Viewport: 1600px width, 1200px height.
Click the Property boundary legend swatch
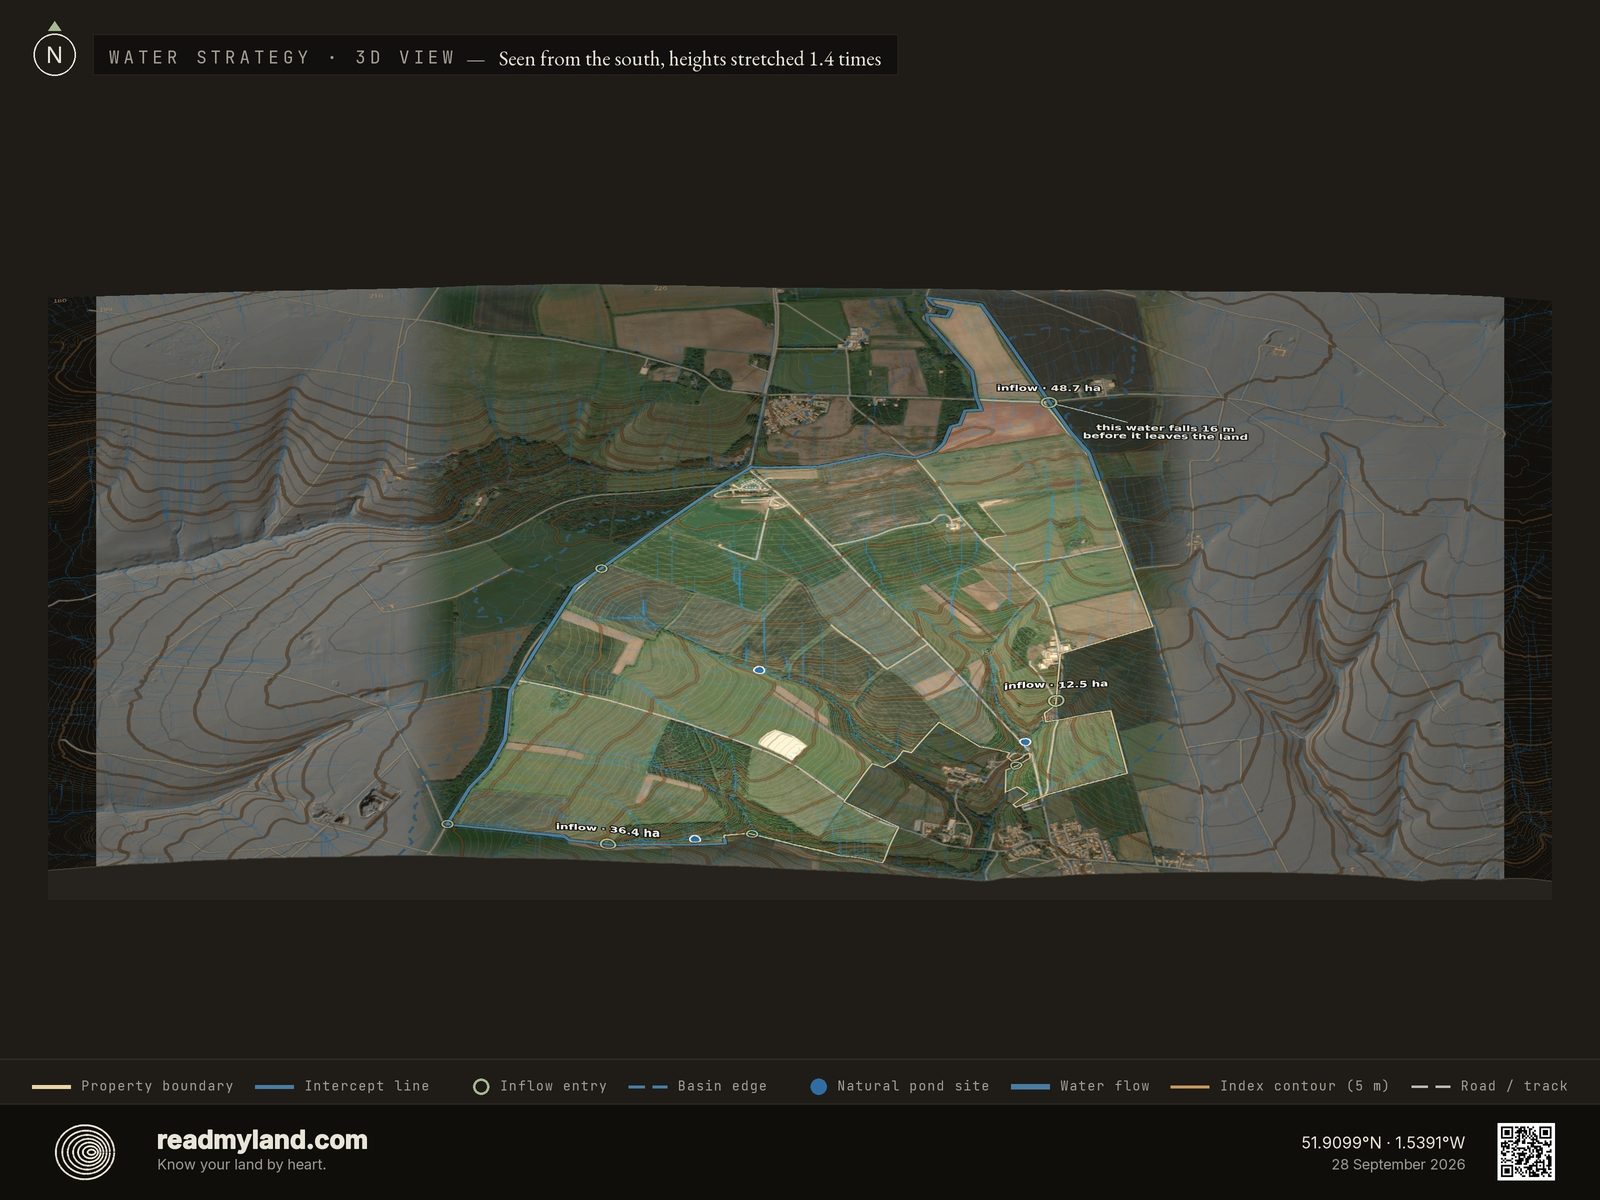pos(51,1086)
